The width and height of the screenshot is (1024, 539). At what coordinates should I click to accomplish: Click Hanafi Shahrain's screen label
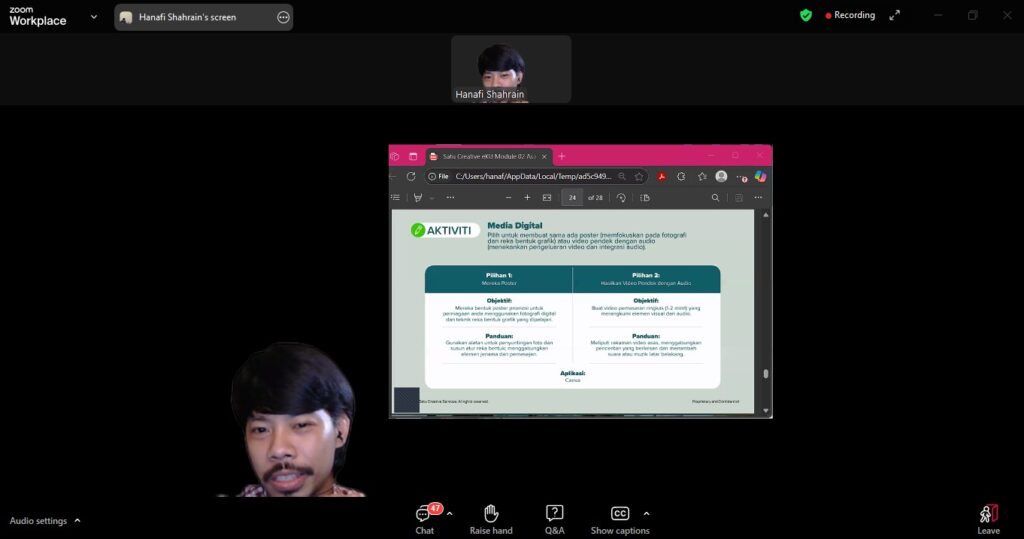coord(187,18)
